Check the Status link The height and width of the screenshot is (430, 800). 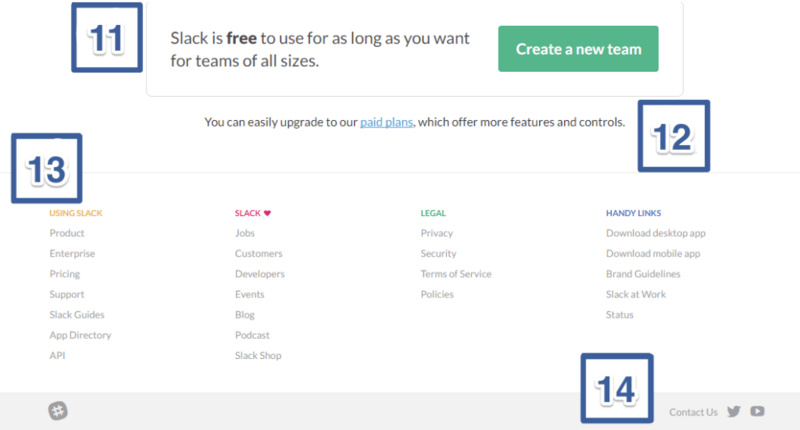620,315
